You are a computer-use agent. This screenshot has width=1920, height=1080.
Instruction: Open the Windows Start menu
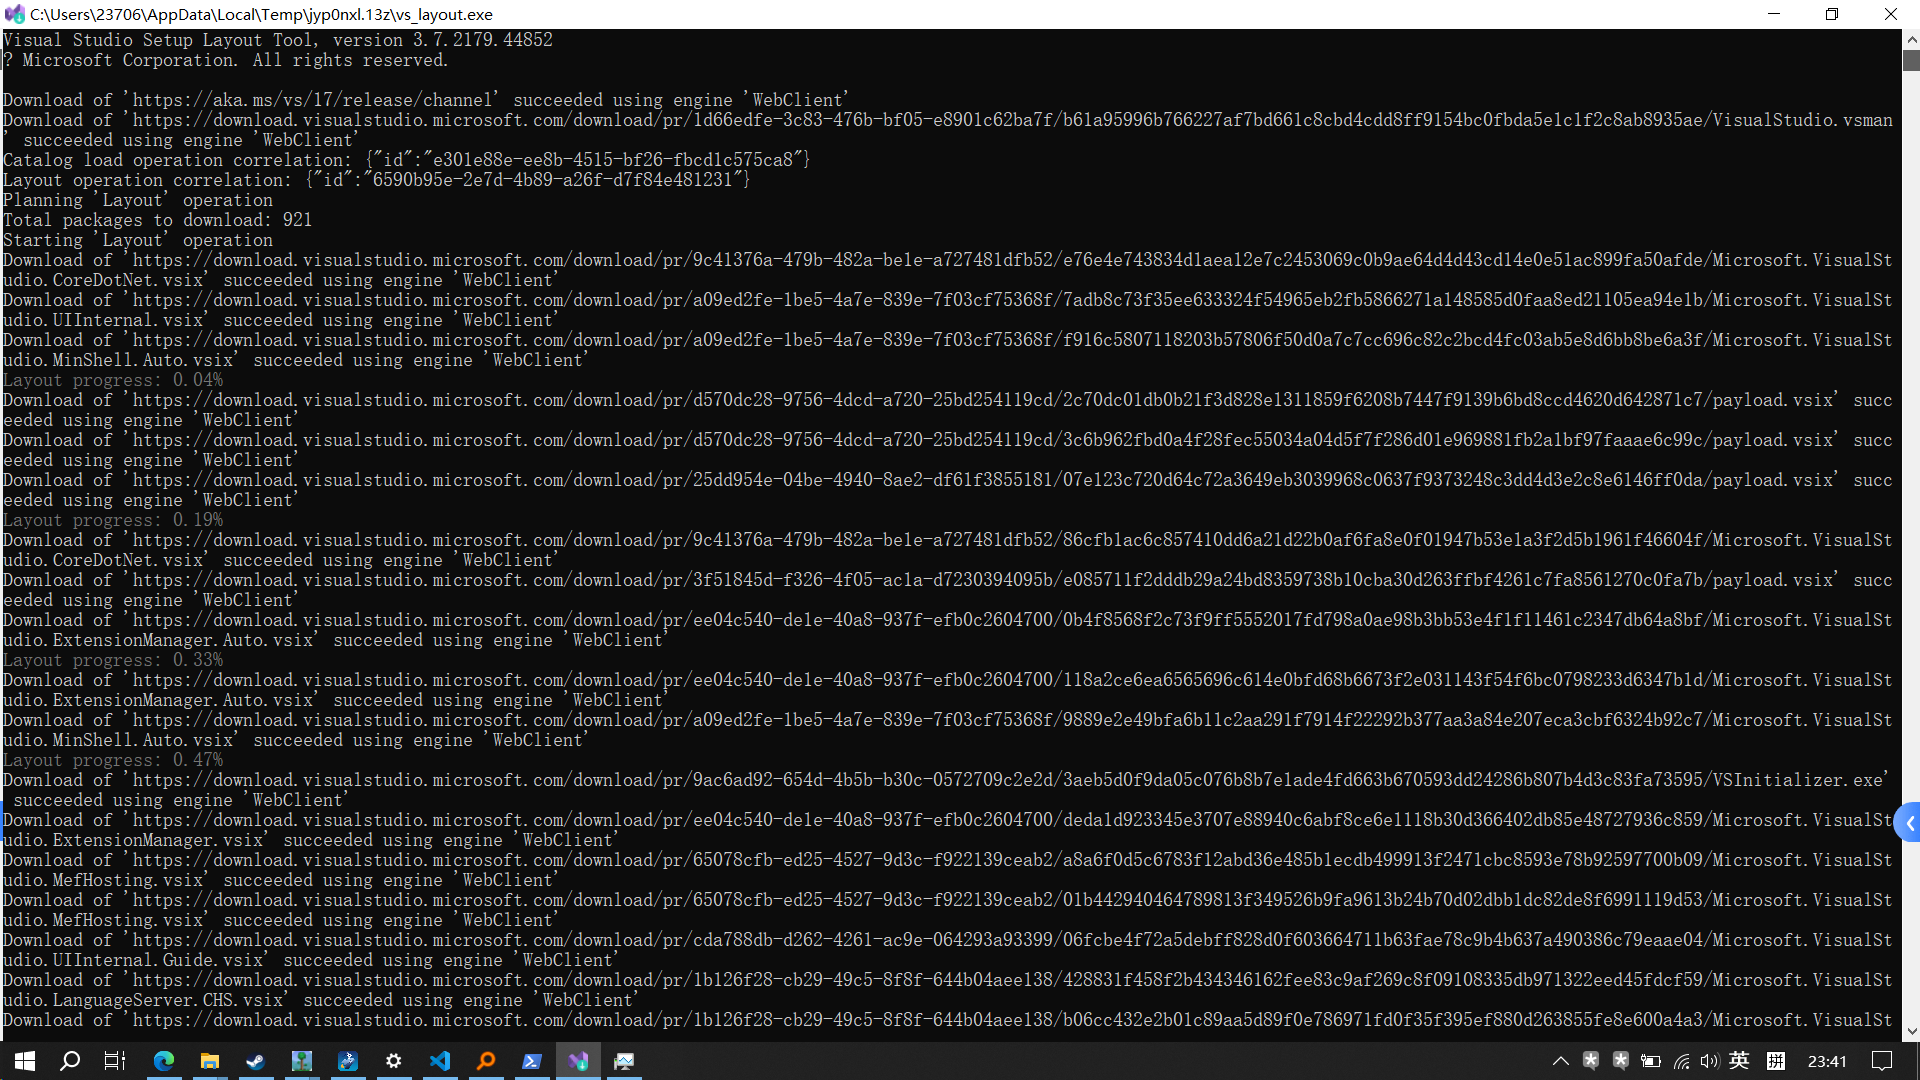coord(24,1061)
